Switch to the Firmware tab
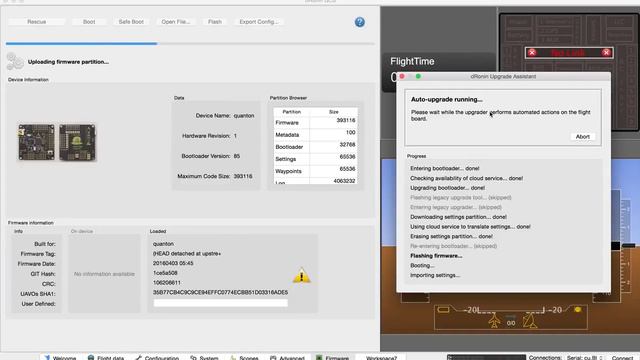640x360 pixels. (332, 358)
